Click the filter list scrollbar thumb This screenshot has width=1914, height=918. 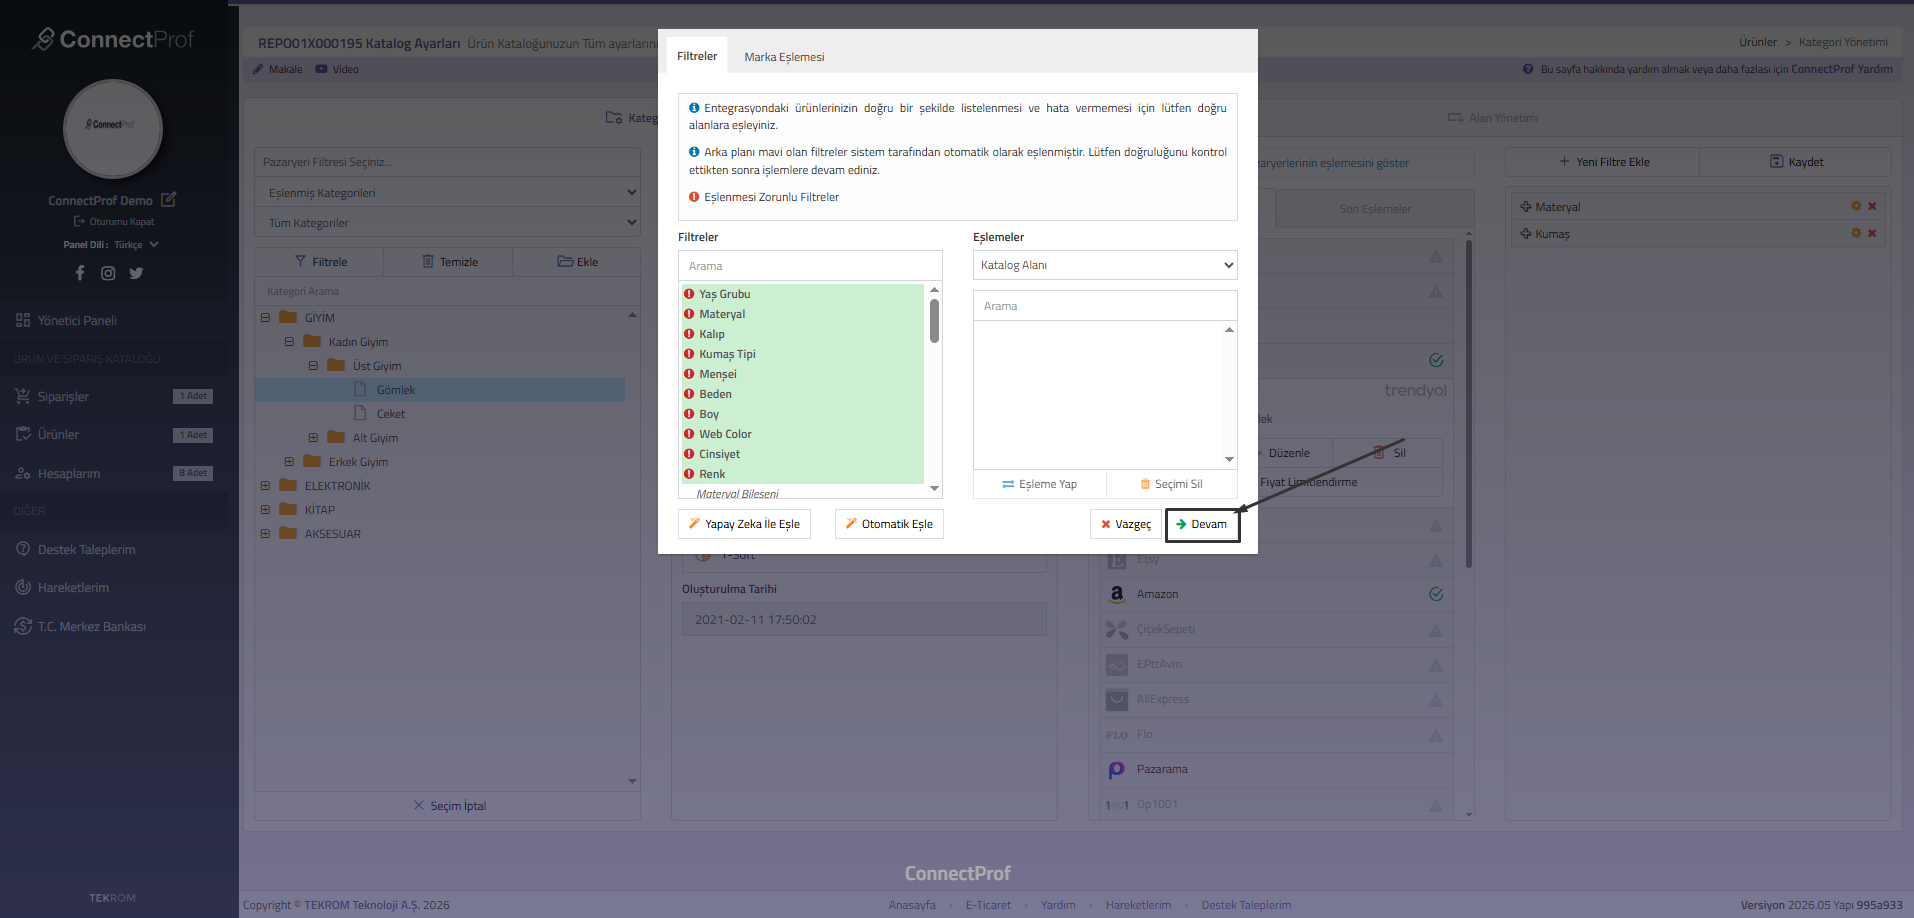click(x=934, y=320)
